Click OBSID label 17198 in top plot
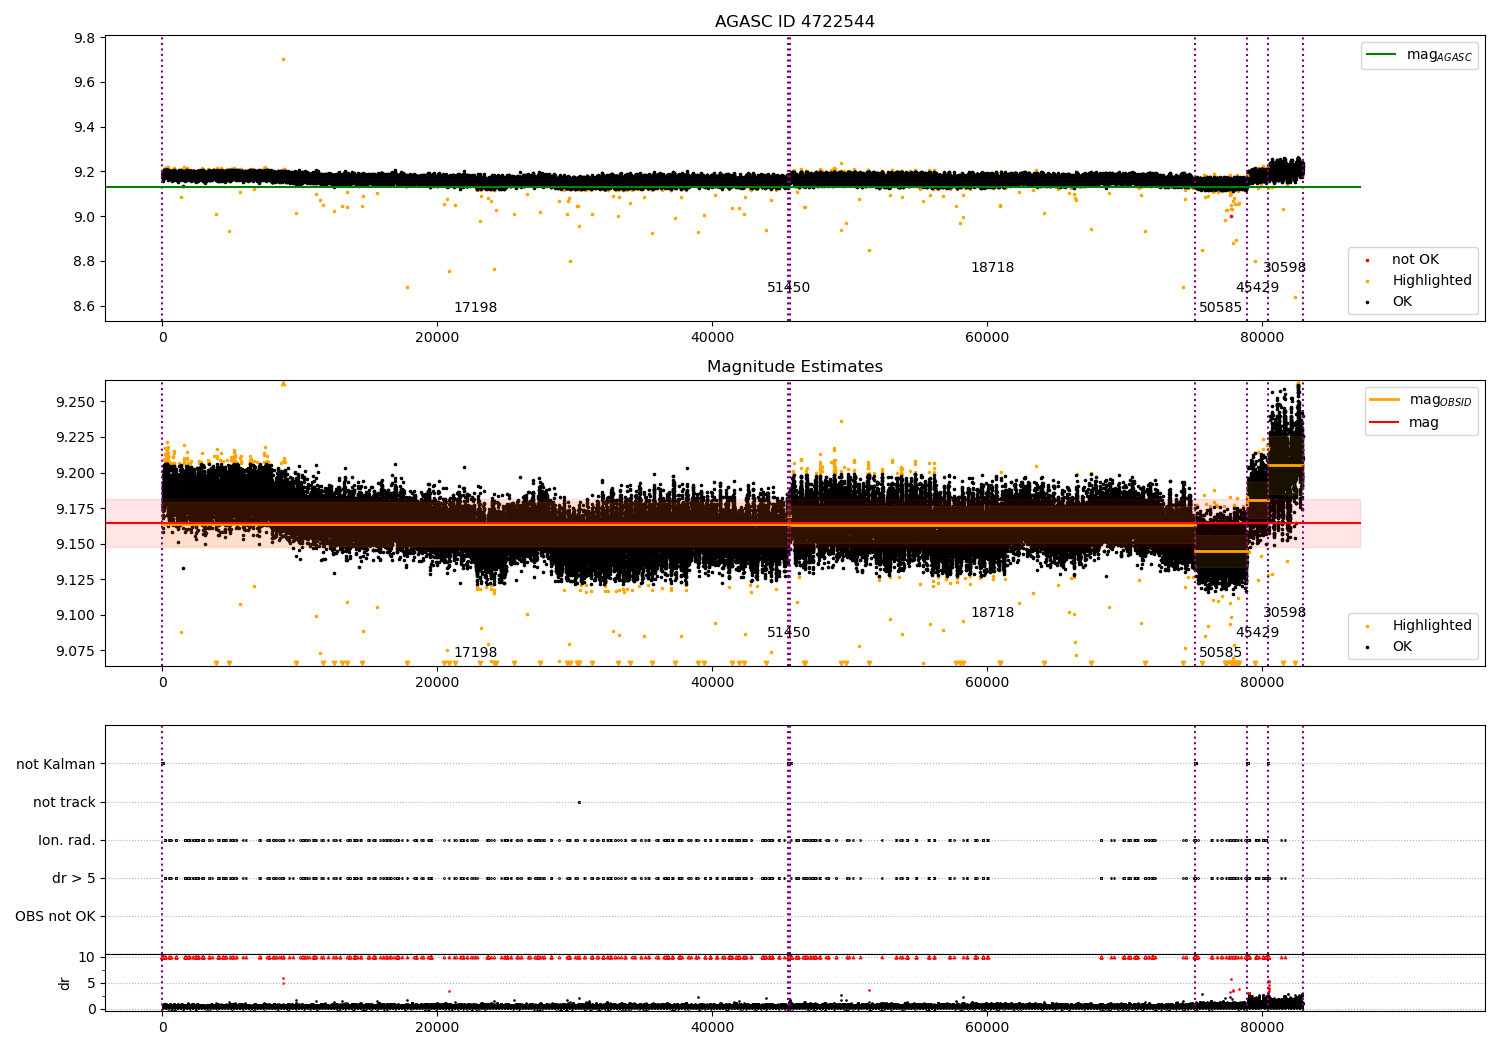This screenshot has height=1050, width=1500. pos(475,308)
